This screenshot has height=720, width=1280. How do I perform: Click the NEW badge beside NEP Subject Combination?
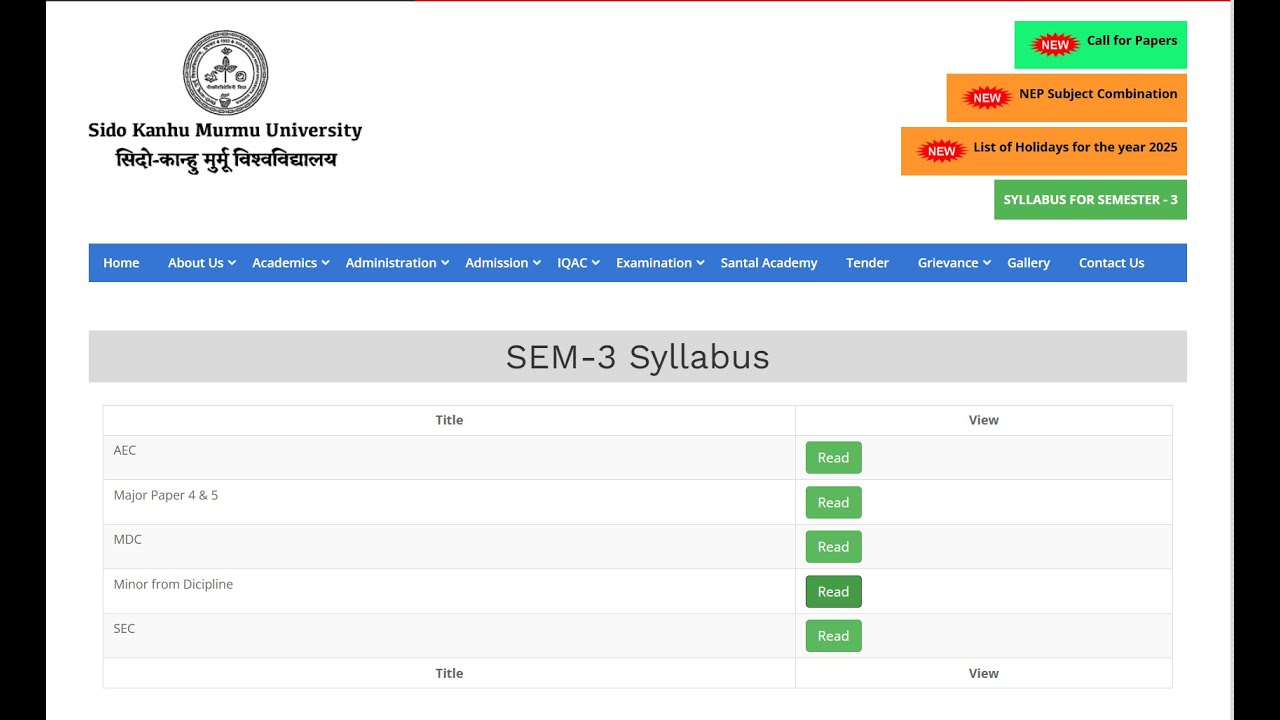pos(987,97)
